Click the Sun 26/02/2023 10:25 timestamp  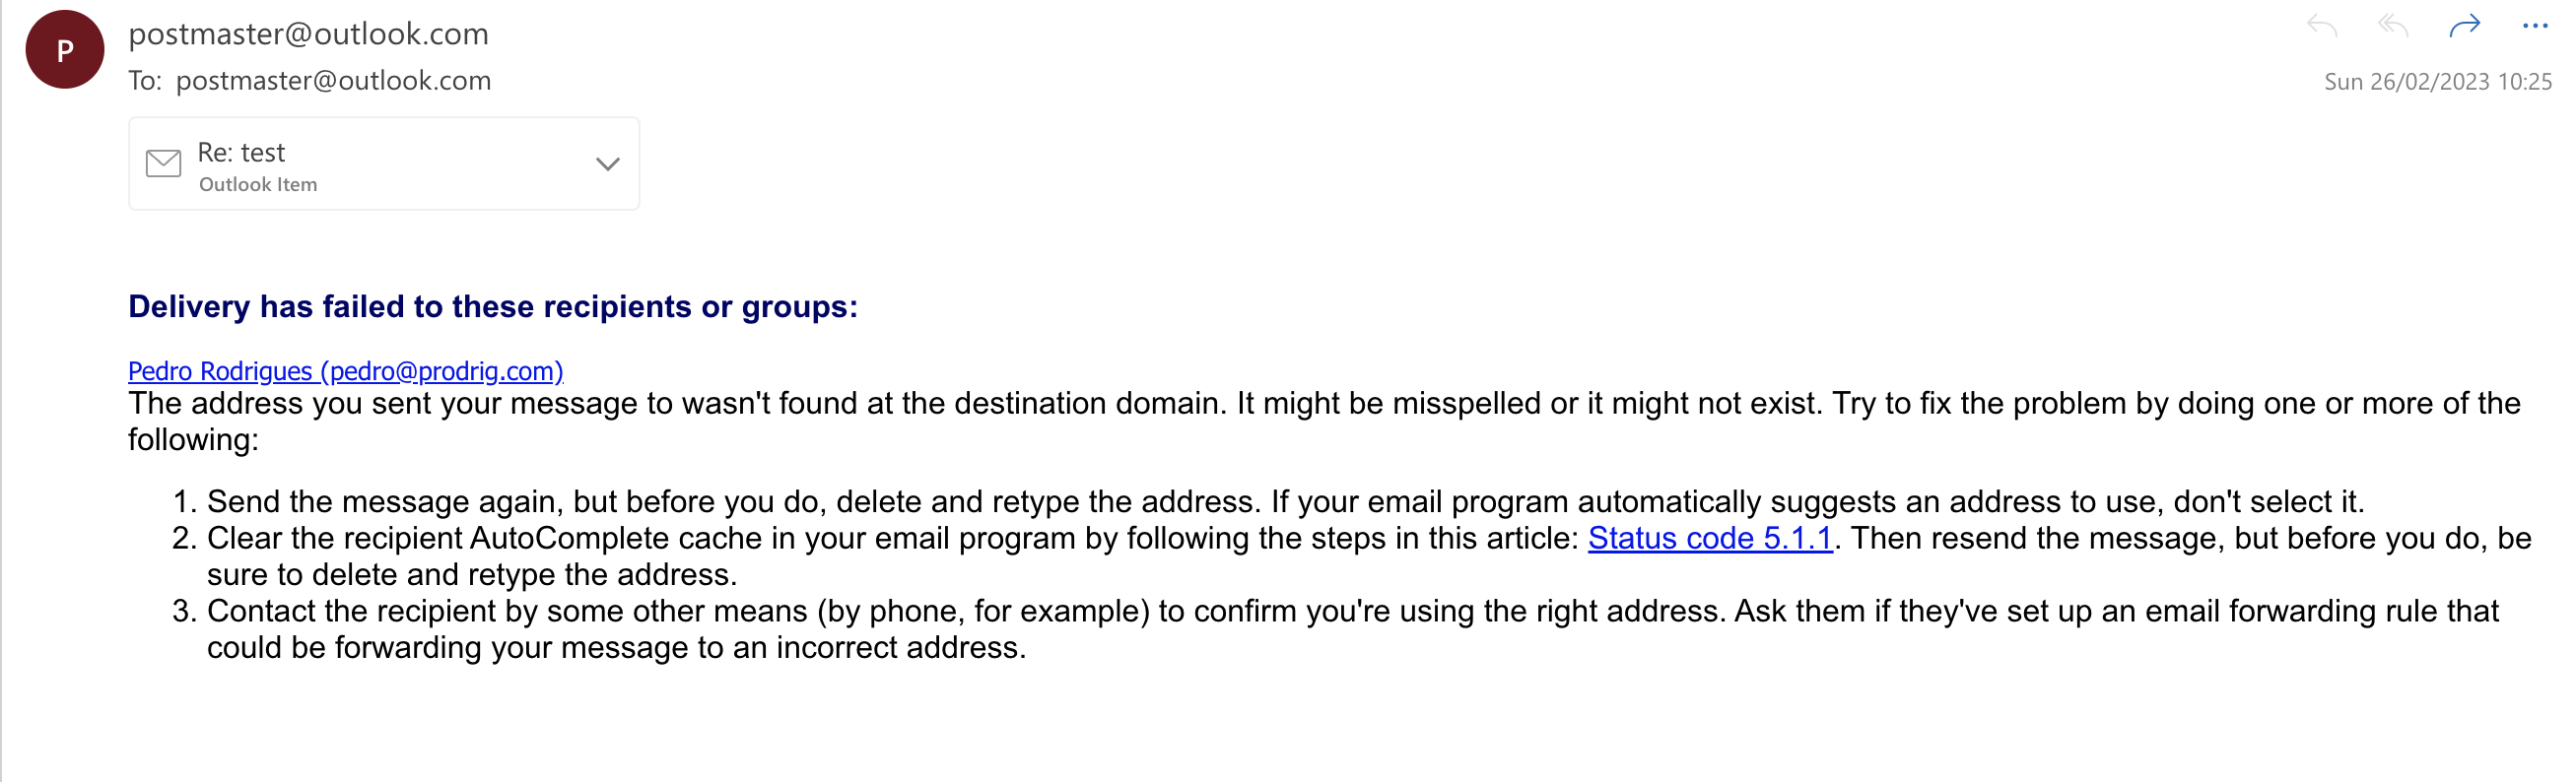(x=2437, y=82)
